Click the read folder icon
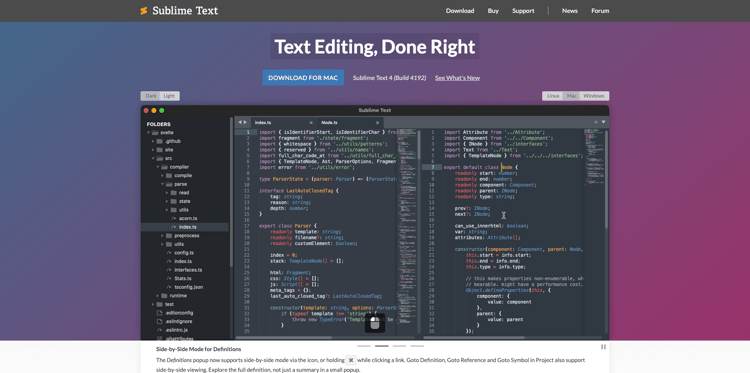This screenshot has width=750, height=373. (173, 193)
